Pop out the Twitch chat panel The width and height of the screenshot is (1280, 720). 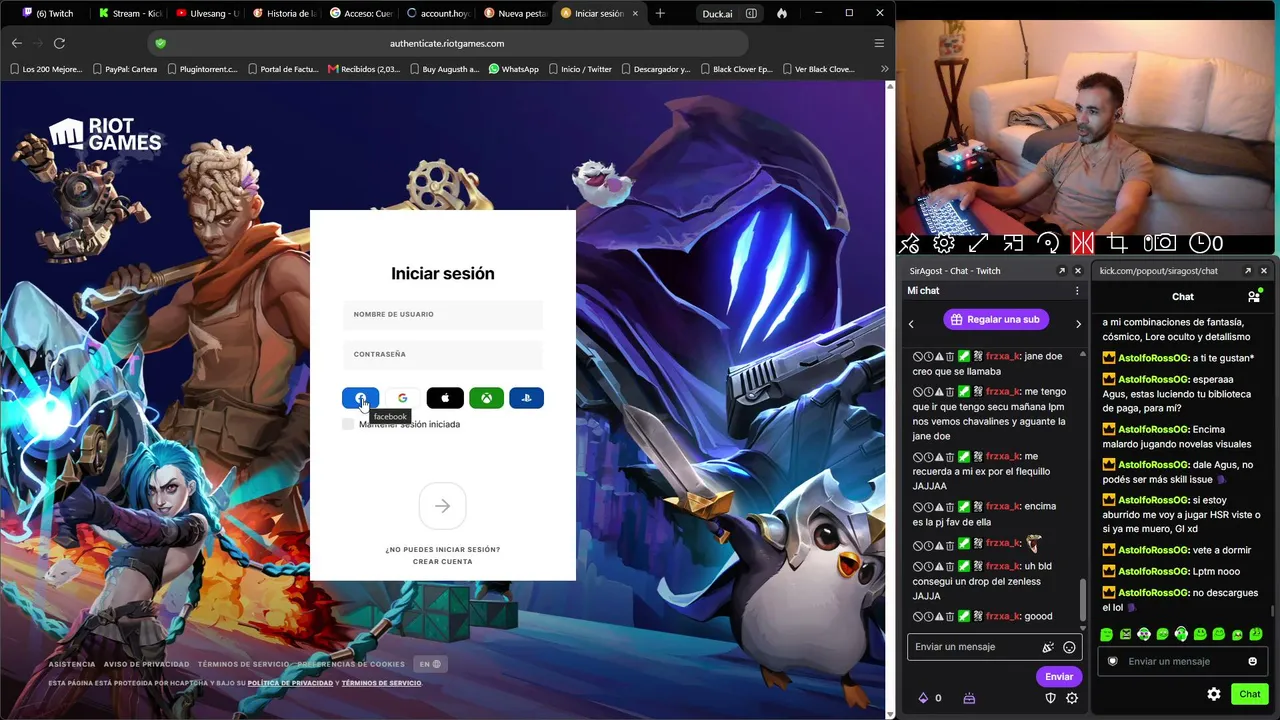pos(1062,271)
